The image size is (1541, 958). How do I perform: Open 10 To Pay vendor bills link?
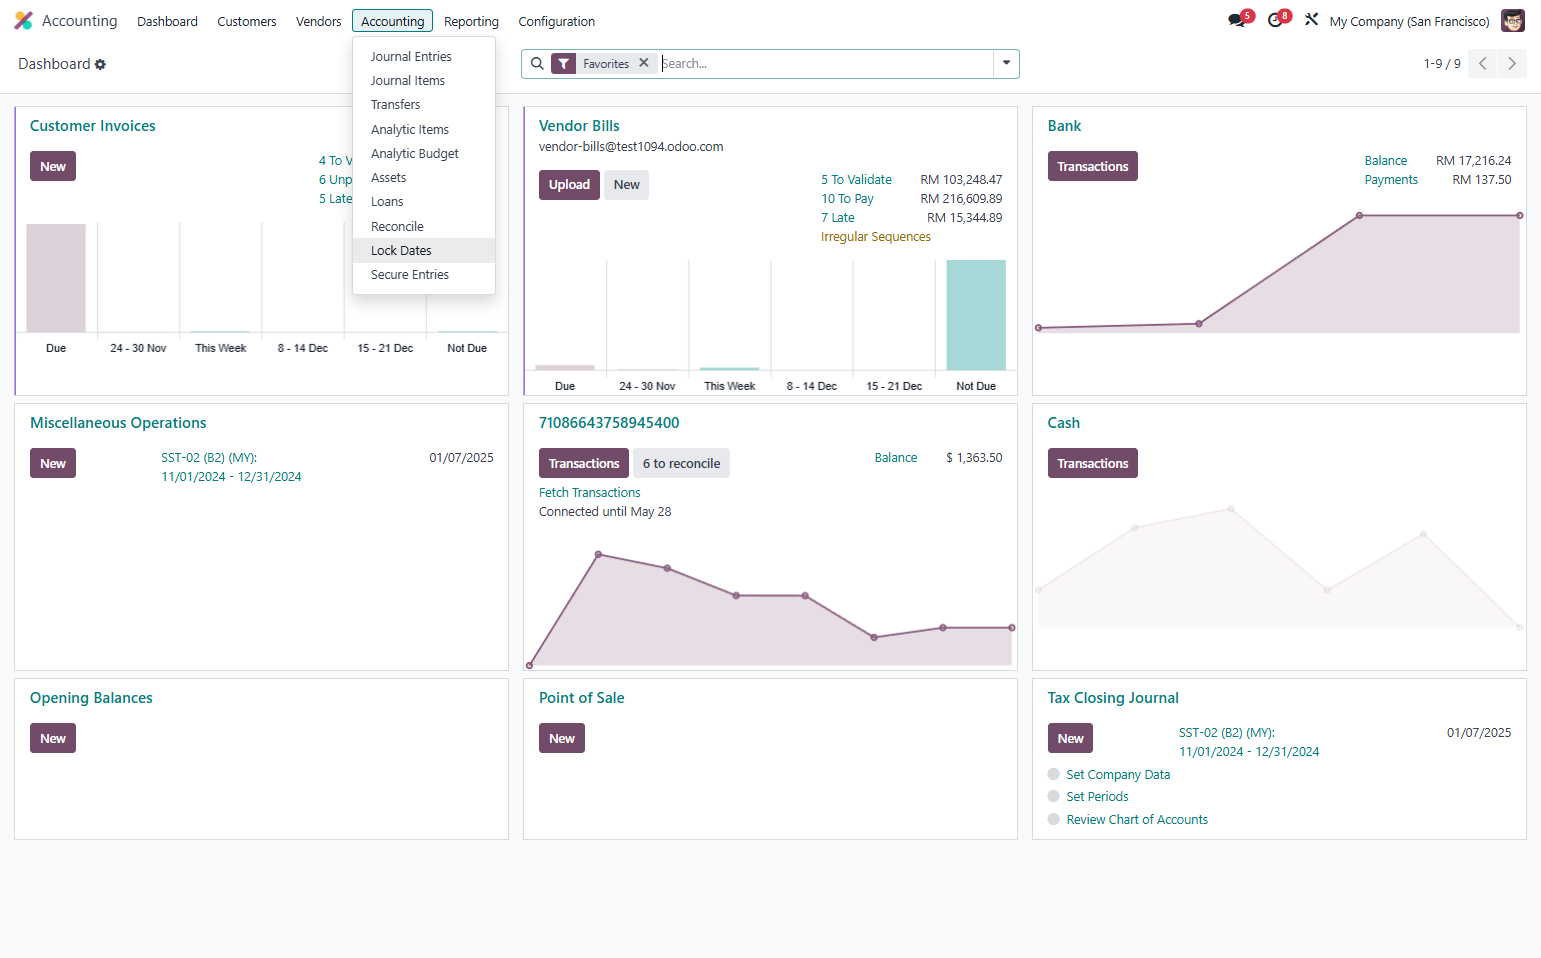848,199
